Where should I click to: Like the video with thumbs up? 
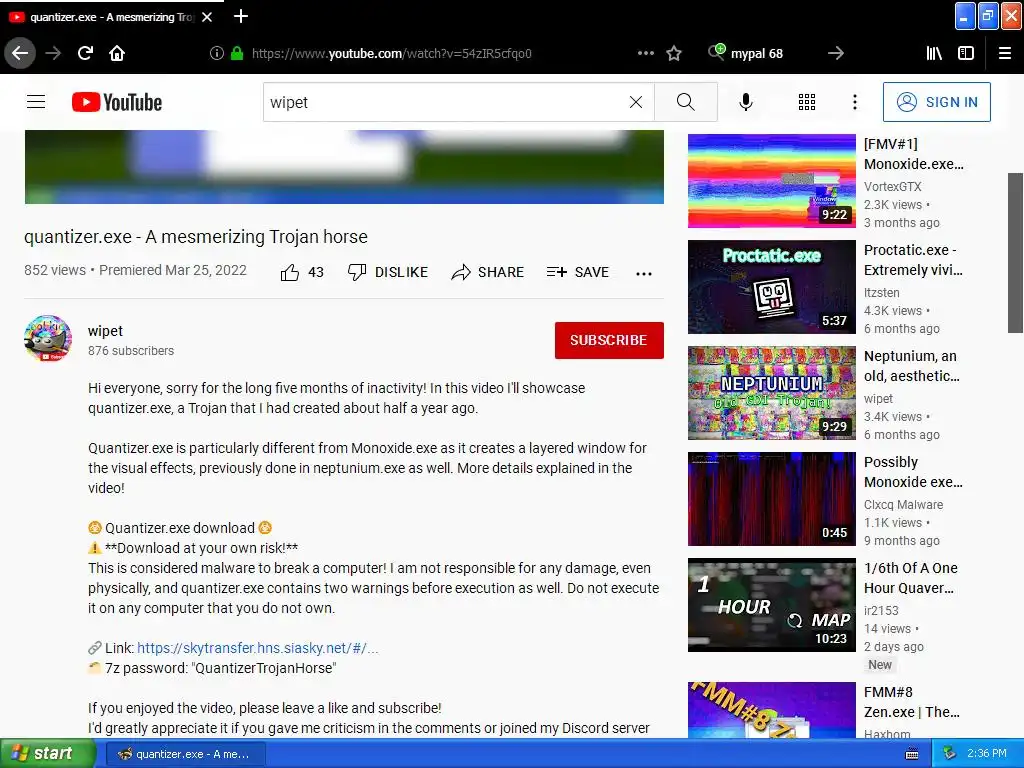(302, 272)
